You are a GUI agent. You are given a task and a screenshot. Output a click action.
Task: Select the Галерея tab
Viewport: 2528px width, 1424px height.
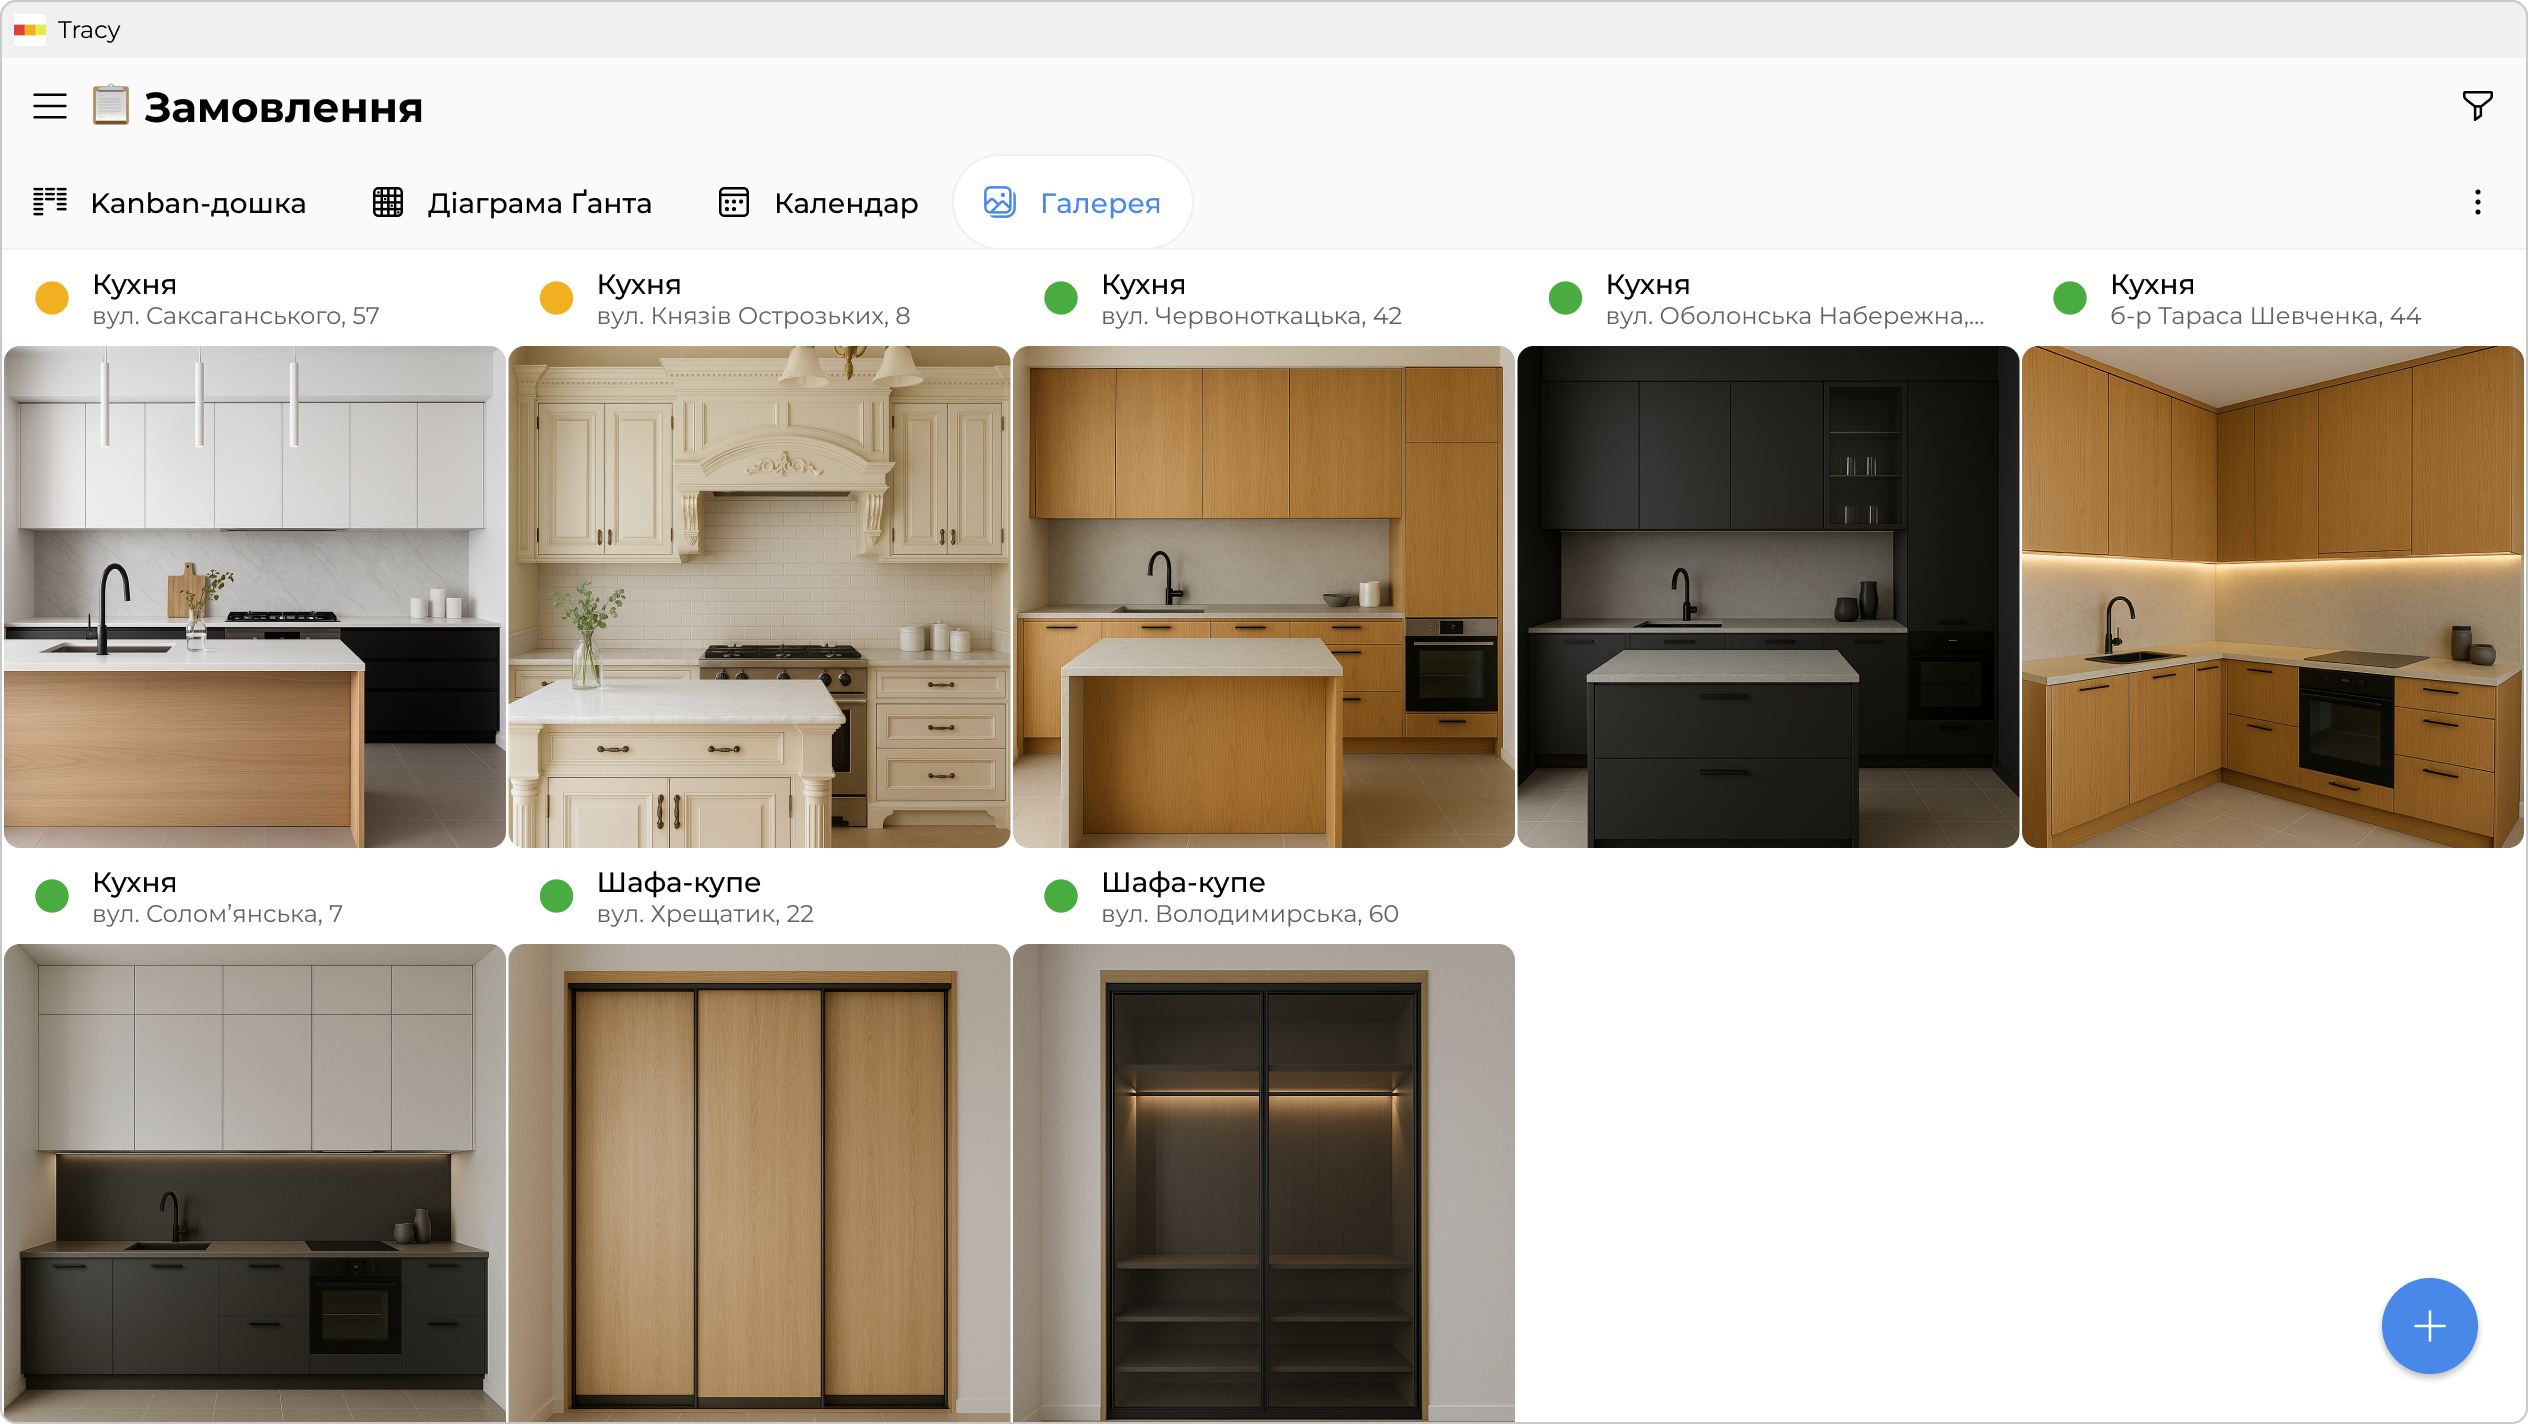1072,203
